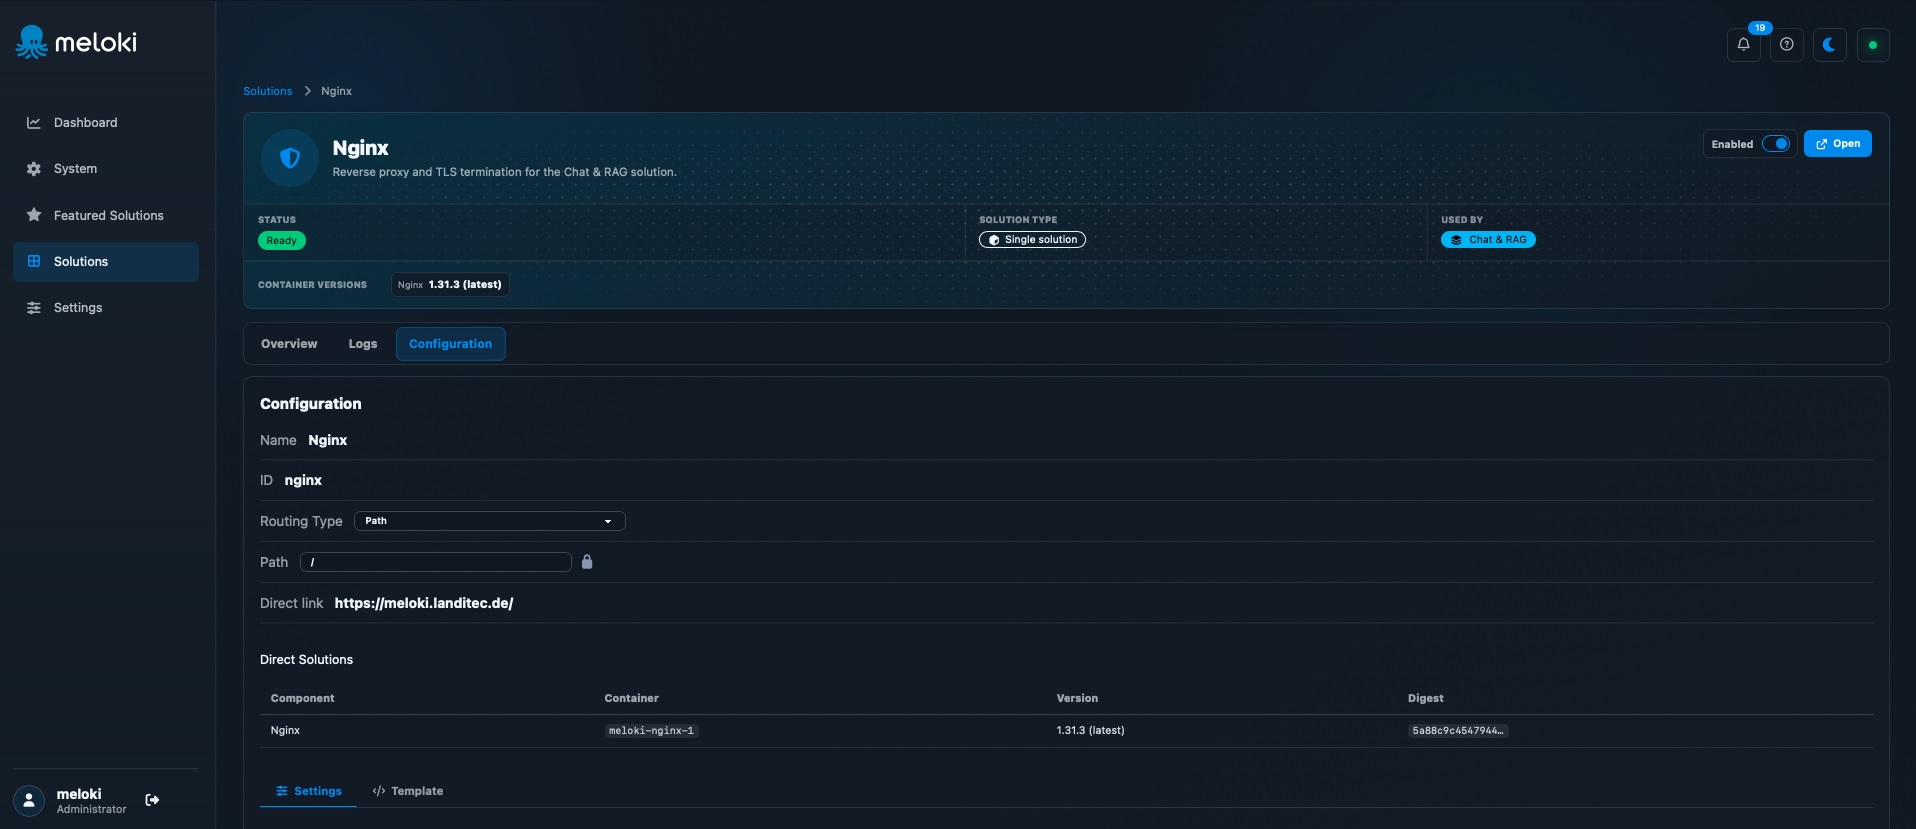
Task: Select the Settings sub-tab
Action: pyautogui.click(x=309, y=791)
